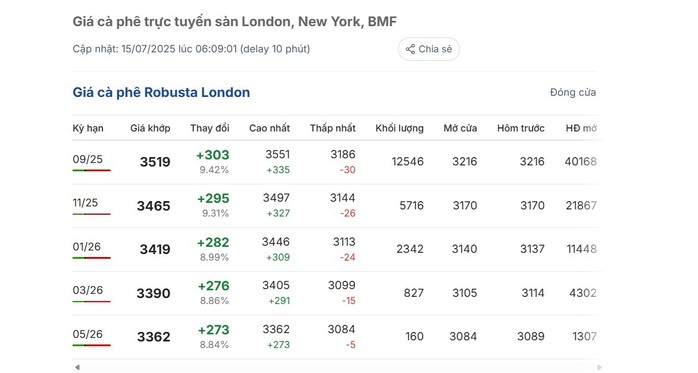Click the Thay đổi column header

(210, 128)
